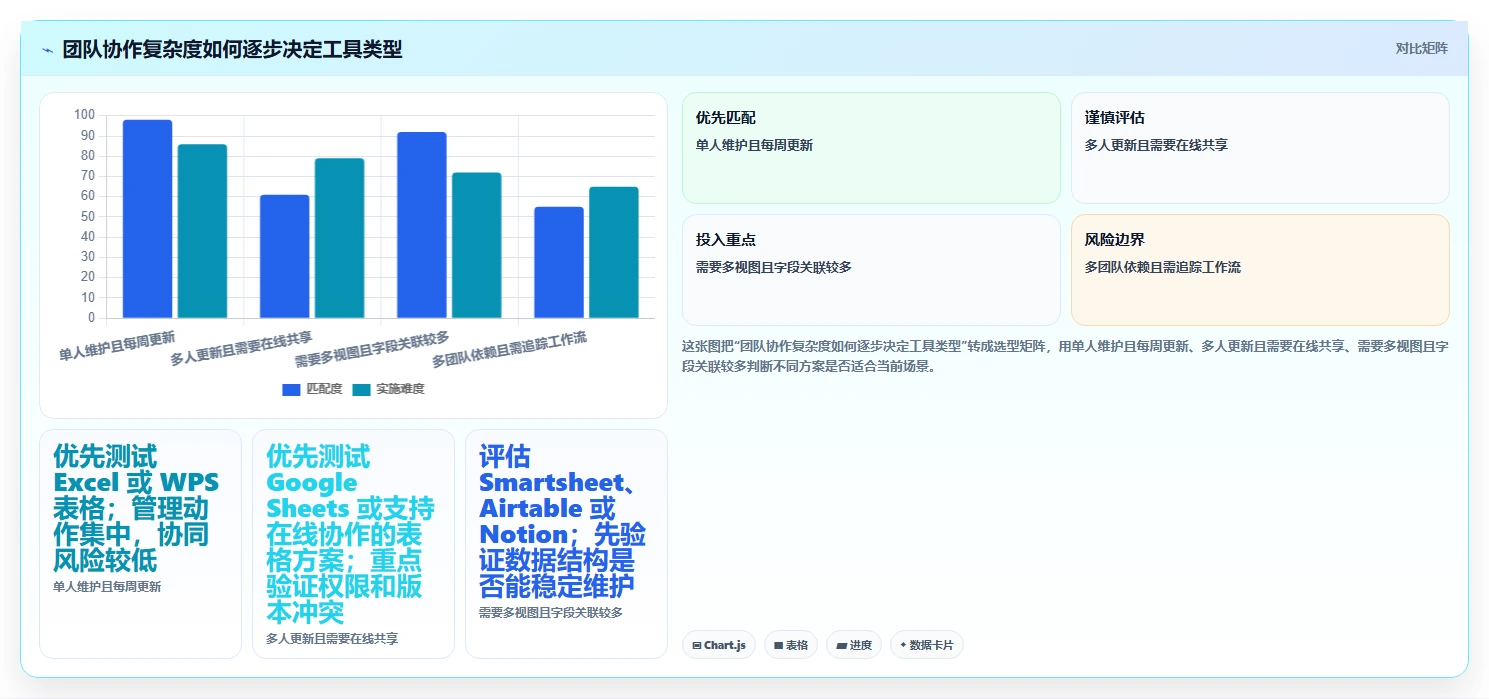Click the blue 匹配度 legend swatch
1489x699 pixels.
pos(292,389)
